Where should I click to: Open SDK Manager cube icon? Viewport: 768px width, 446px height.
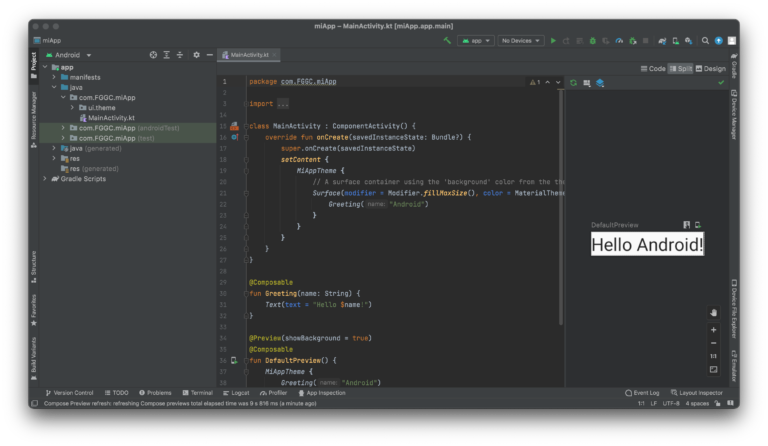coord(689,41)
